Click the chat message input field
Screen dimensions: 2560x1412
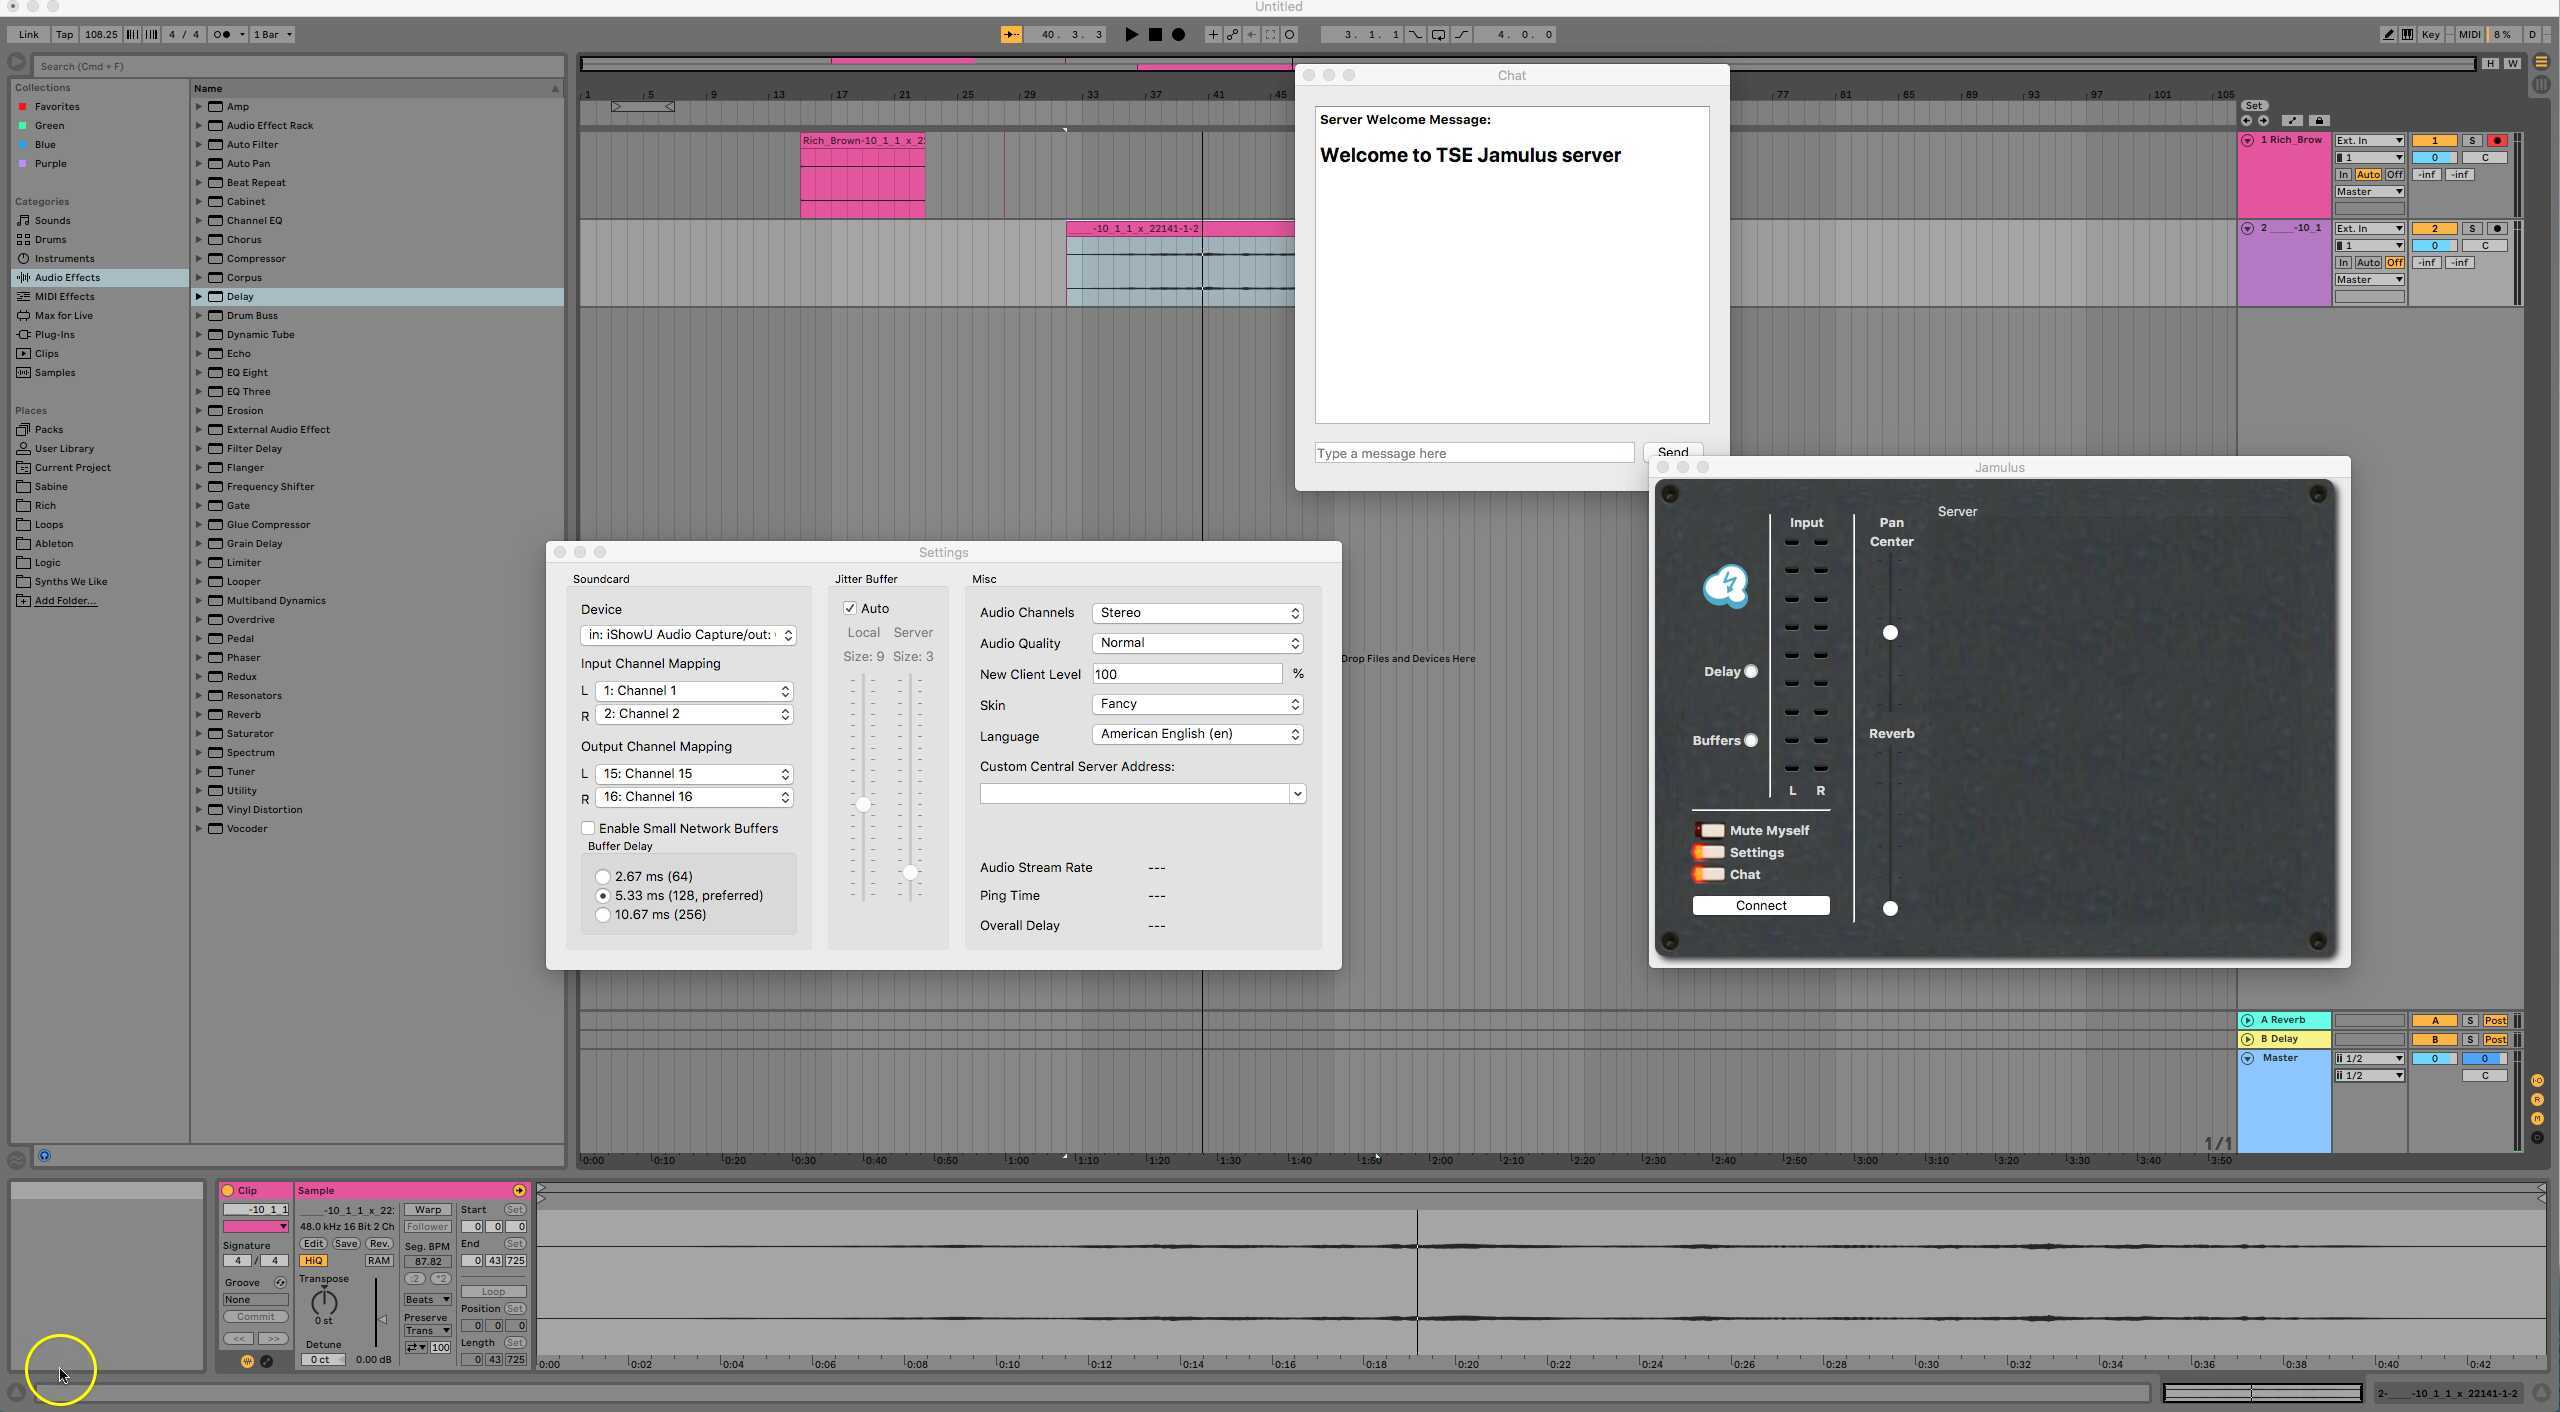pos(1474,453)
